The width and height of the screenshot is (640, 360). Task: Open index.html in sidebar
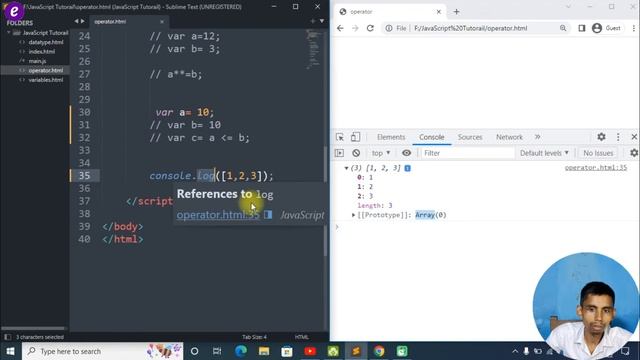click(42, 51)
